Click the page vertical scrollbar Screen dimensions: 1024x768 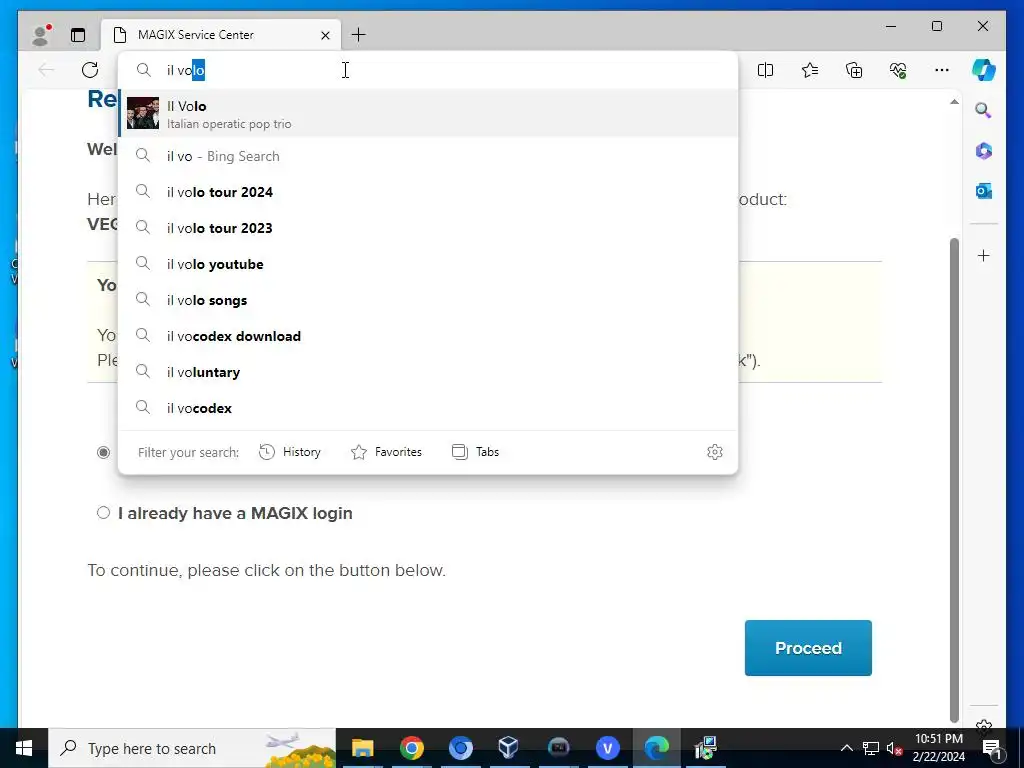[x=954, y=480]
